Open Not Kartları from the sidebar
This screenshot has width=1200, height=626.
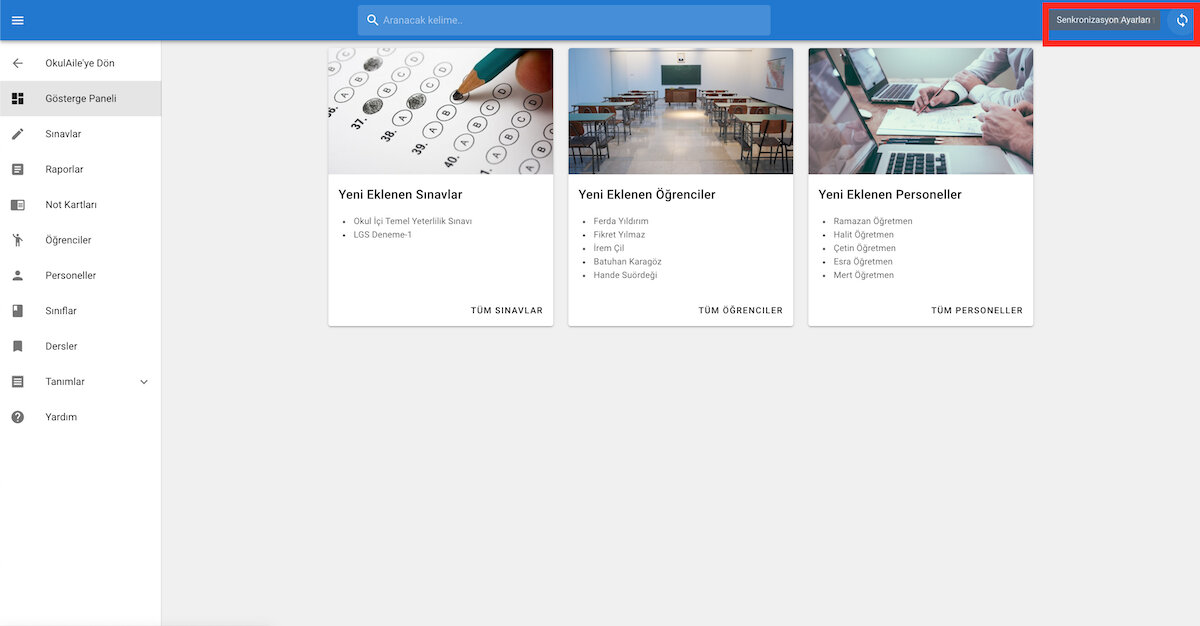pyautogui.click(x=80, y=205)
